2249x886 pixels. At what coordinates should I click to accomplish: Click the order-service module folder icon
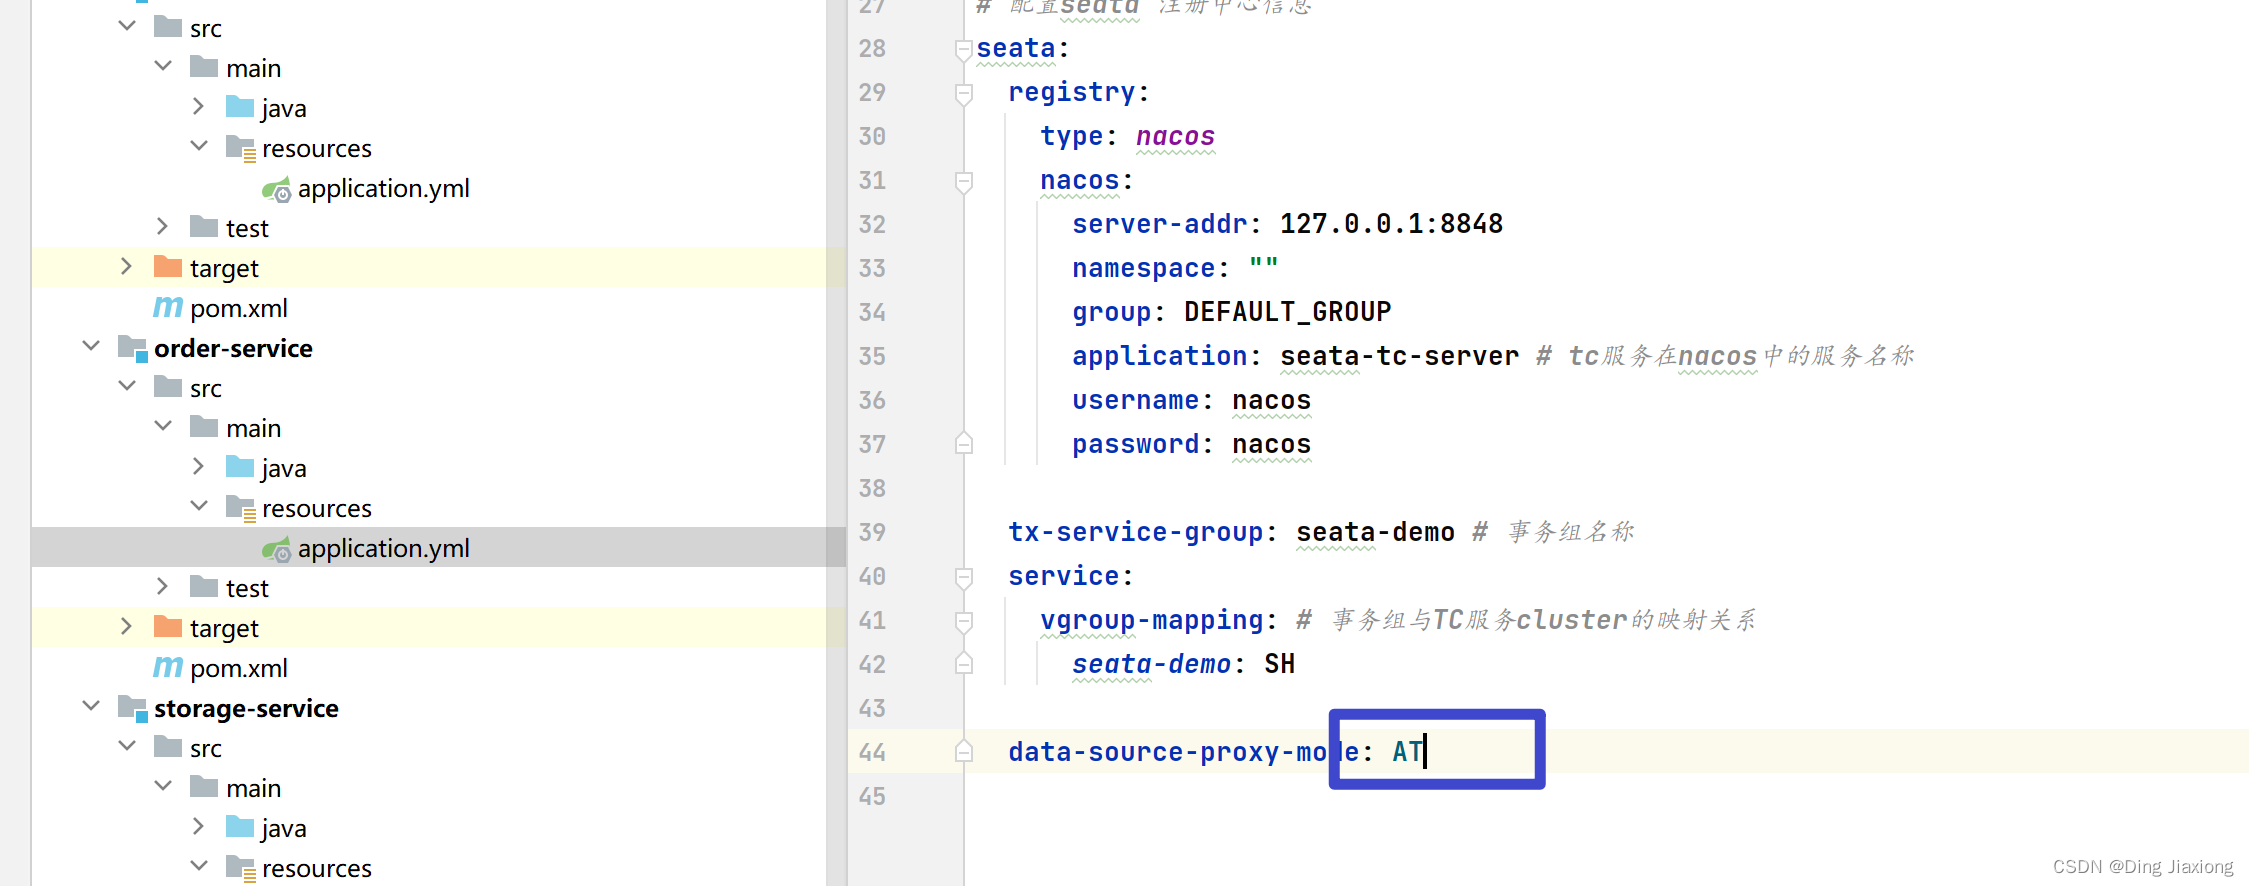point(132,348)
